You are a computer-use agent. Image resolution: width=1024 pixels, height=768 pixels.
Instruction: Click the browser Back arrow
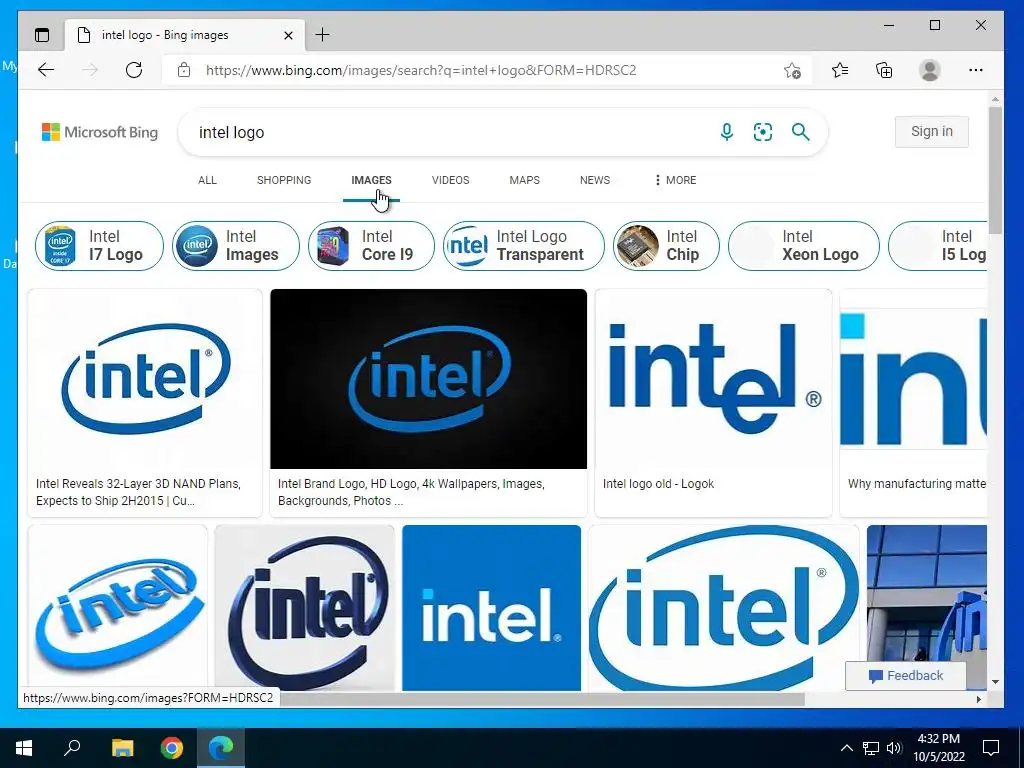point(46,70)
